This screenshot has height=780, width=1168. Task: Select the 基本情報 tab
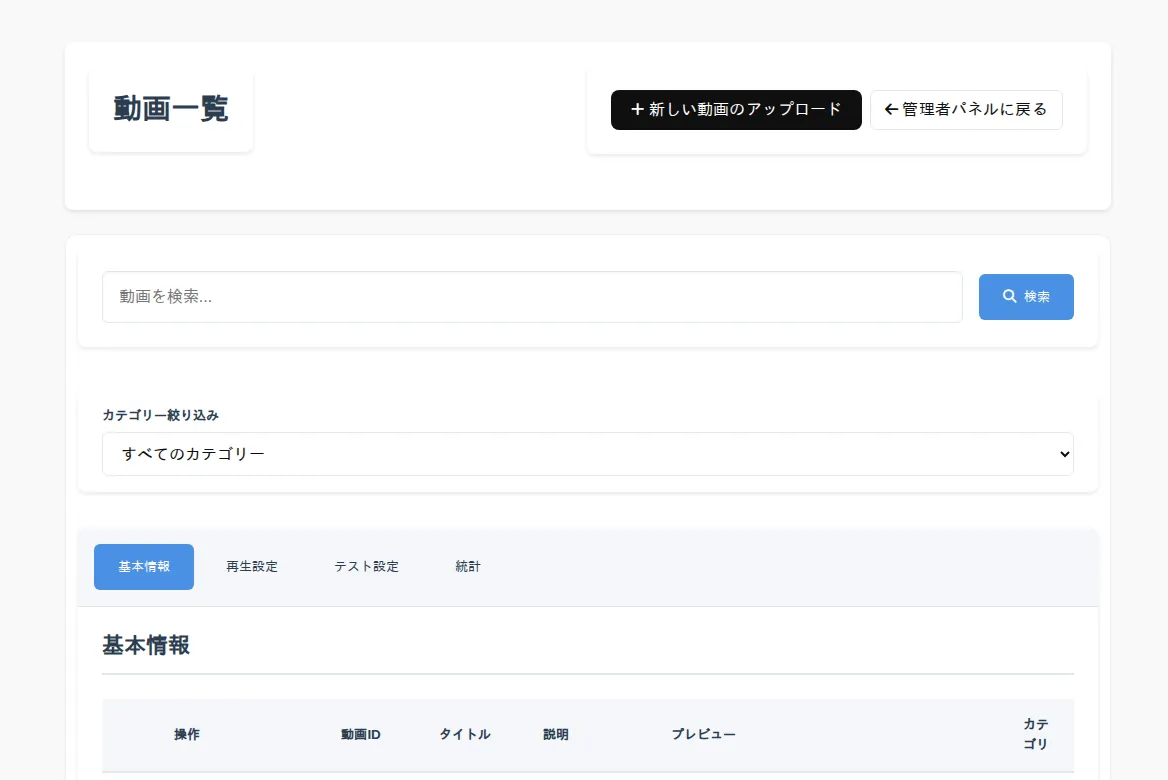pos(144,567)
